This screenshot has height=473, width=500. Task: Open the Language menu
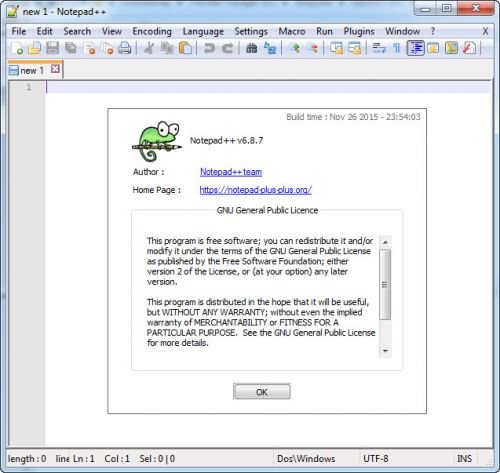point(203,31)
